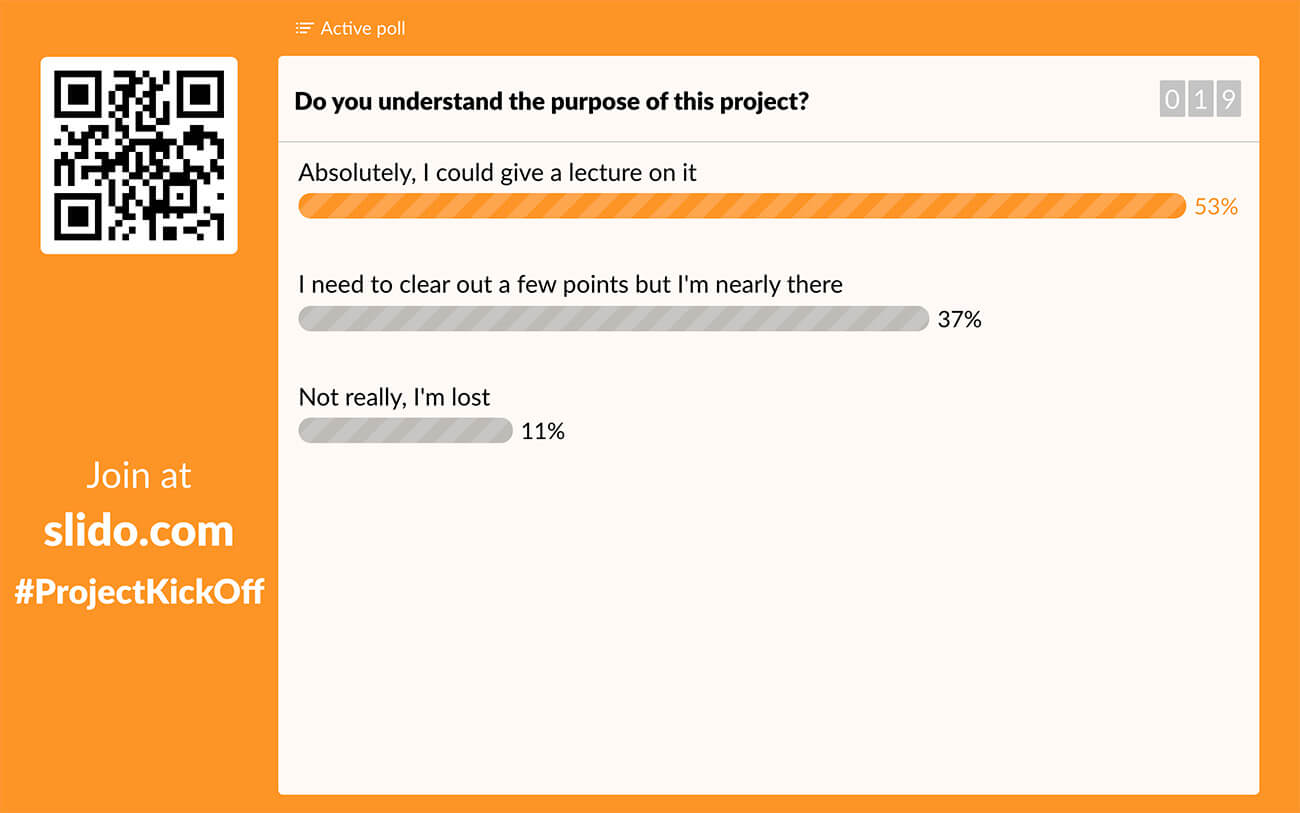This screenshot has width=1300, height=813.
Task: Select "I need to clear out a few points" option
Action: pyautogui.click(x=570, y=284)
